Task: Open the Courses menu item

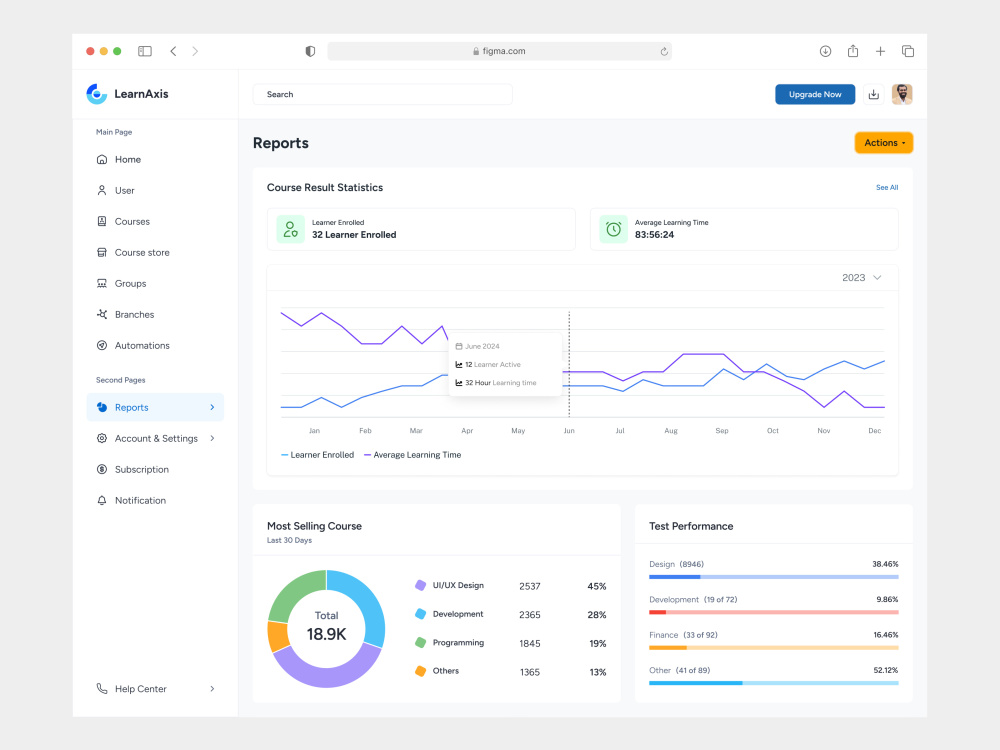Action: pos(155,221)
